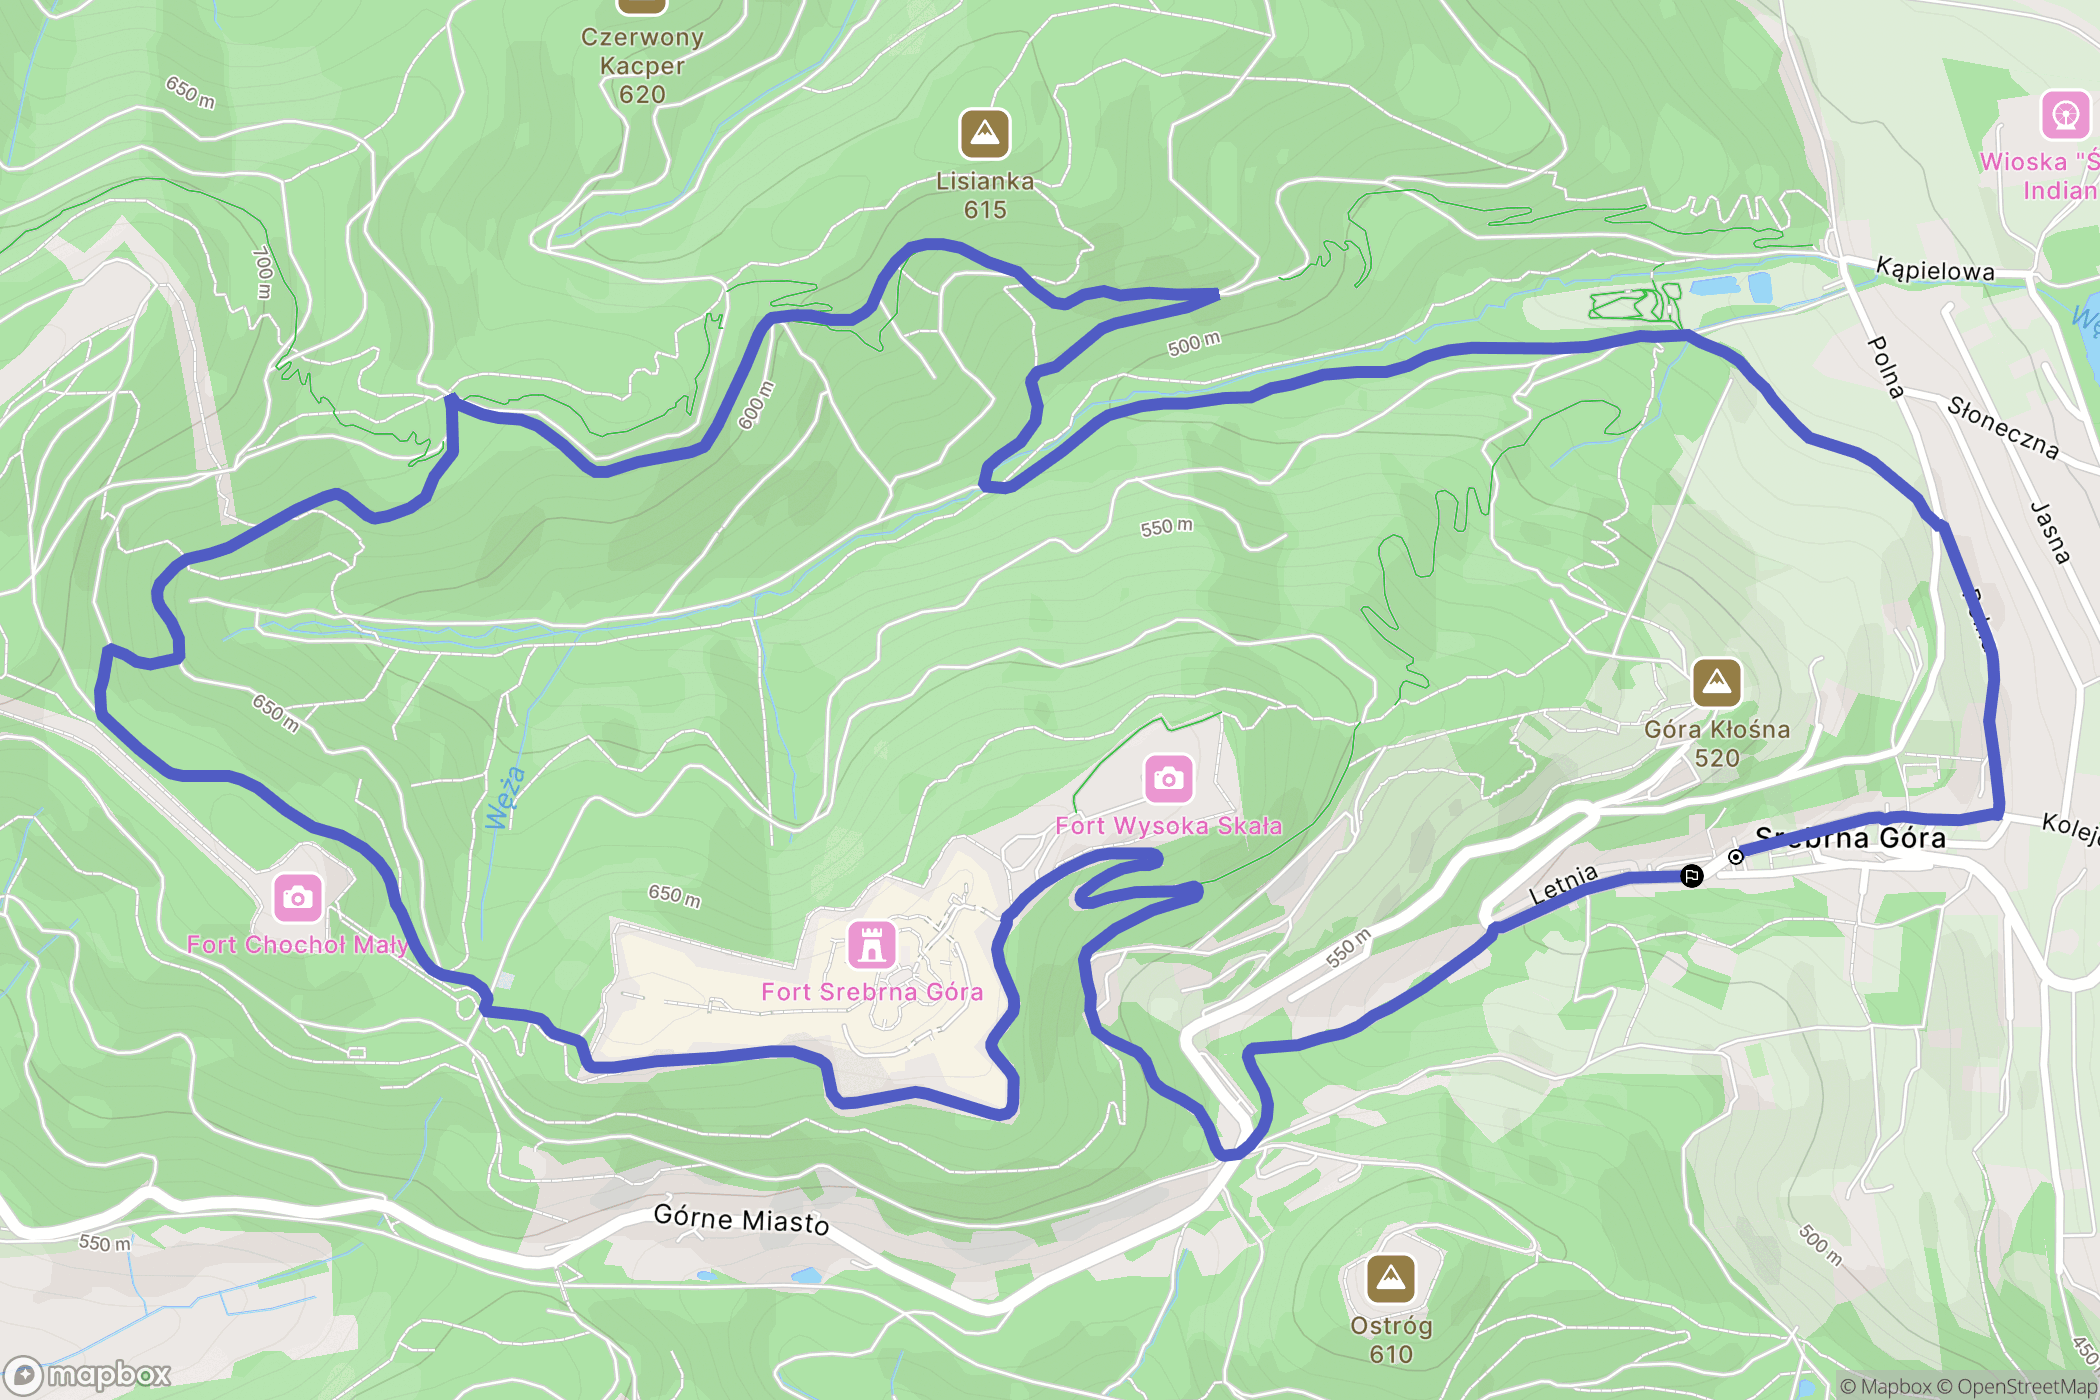Click the route finish flag marker
Viewport: 2100px width, 1400px height.
pyautogui.click(x=1691, y=876)
